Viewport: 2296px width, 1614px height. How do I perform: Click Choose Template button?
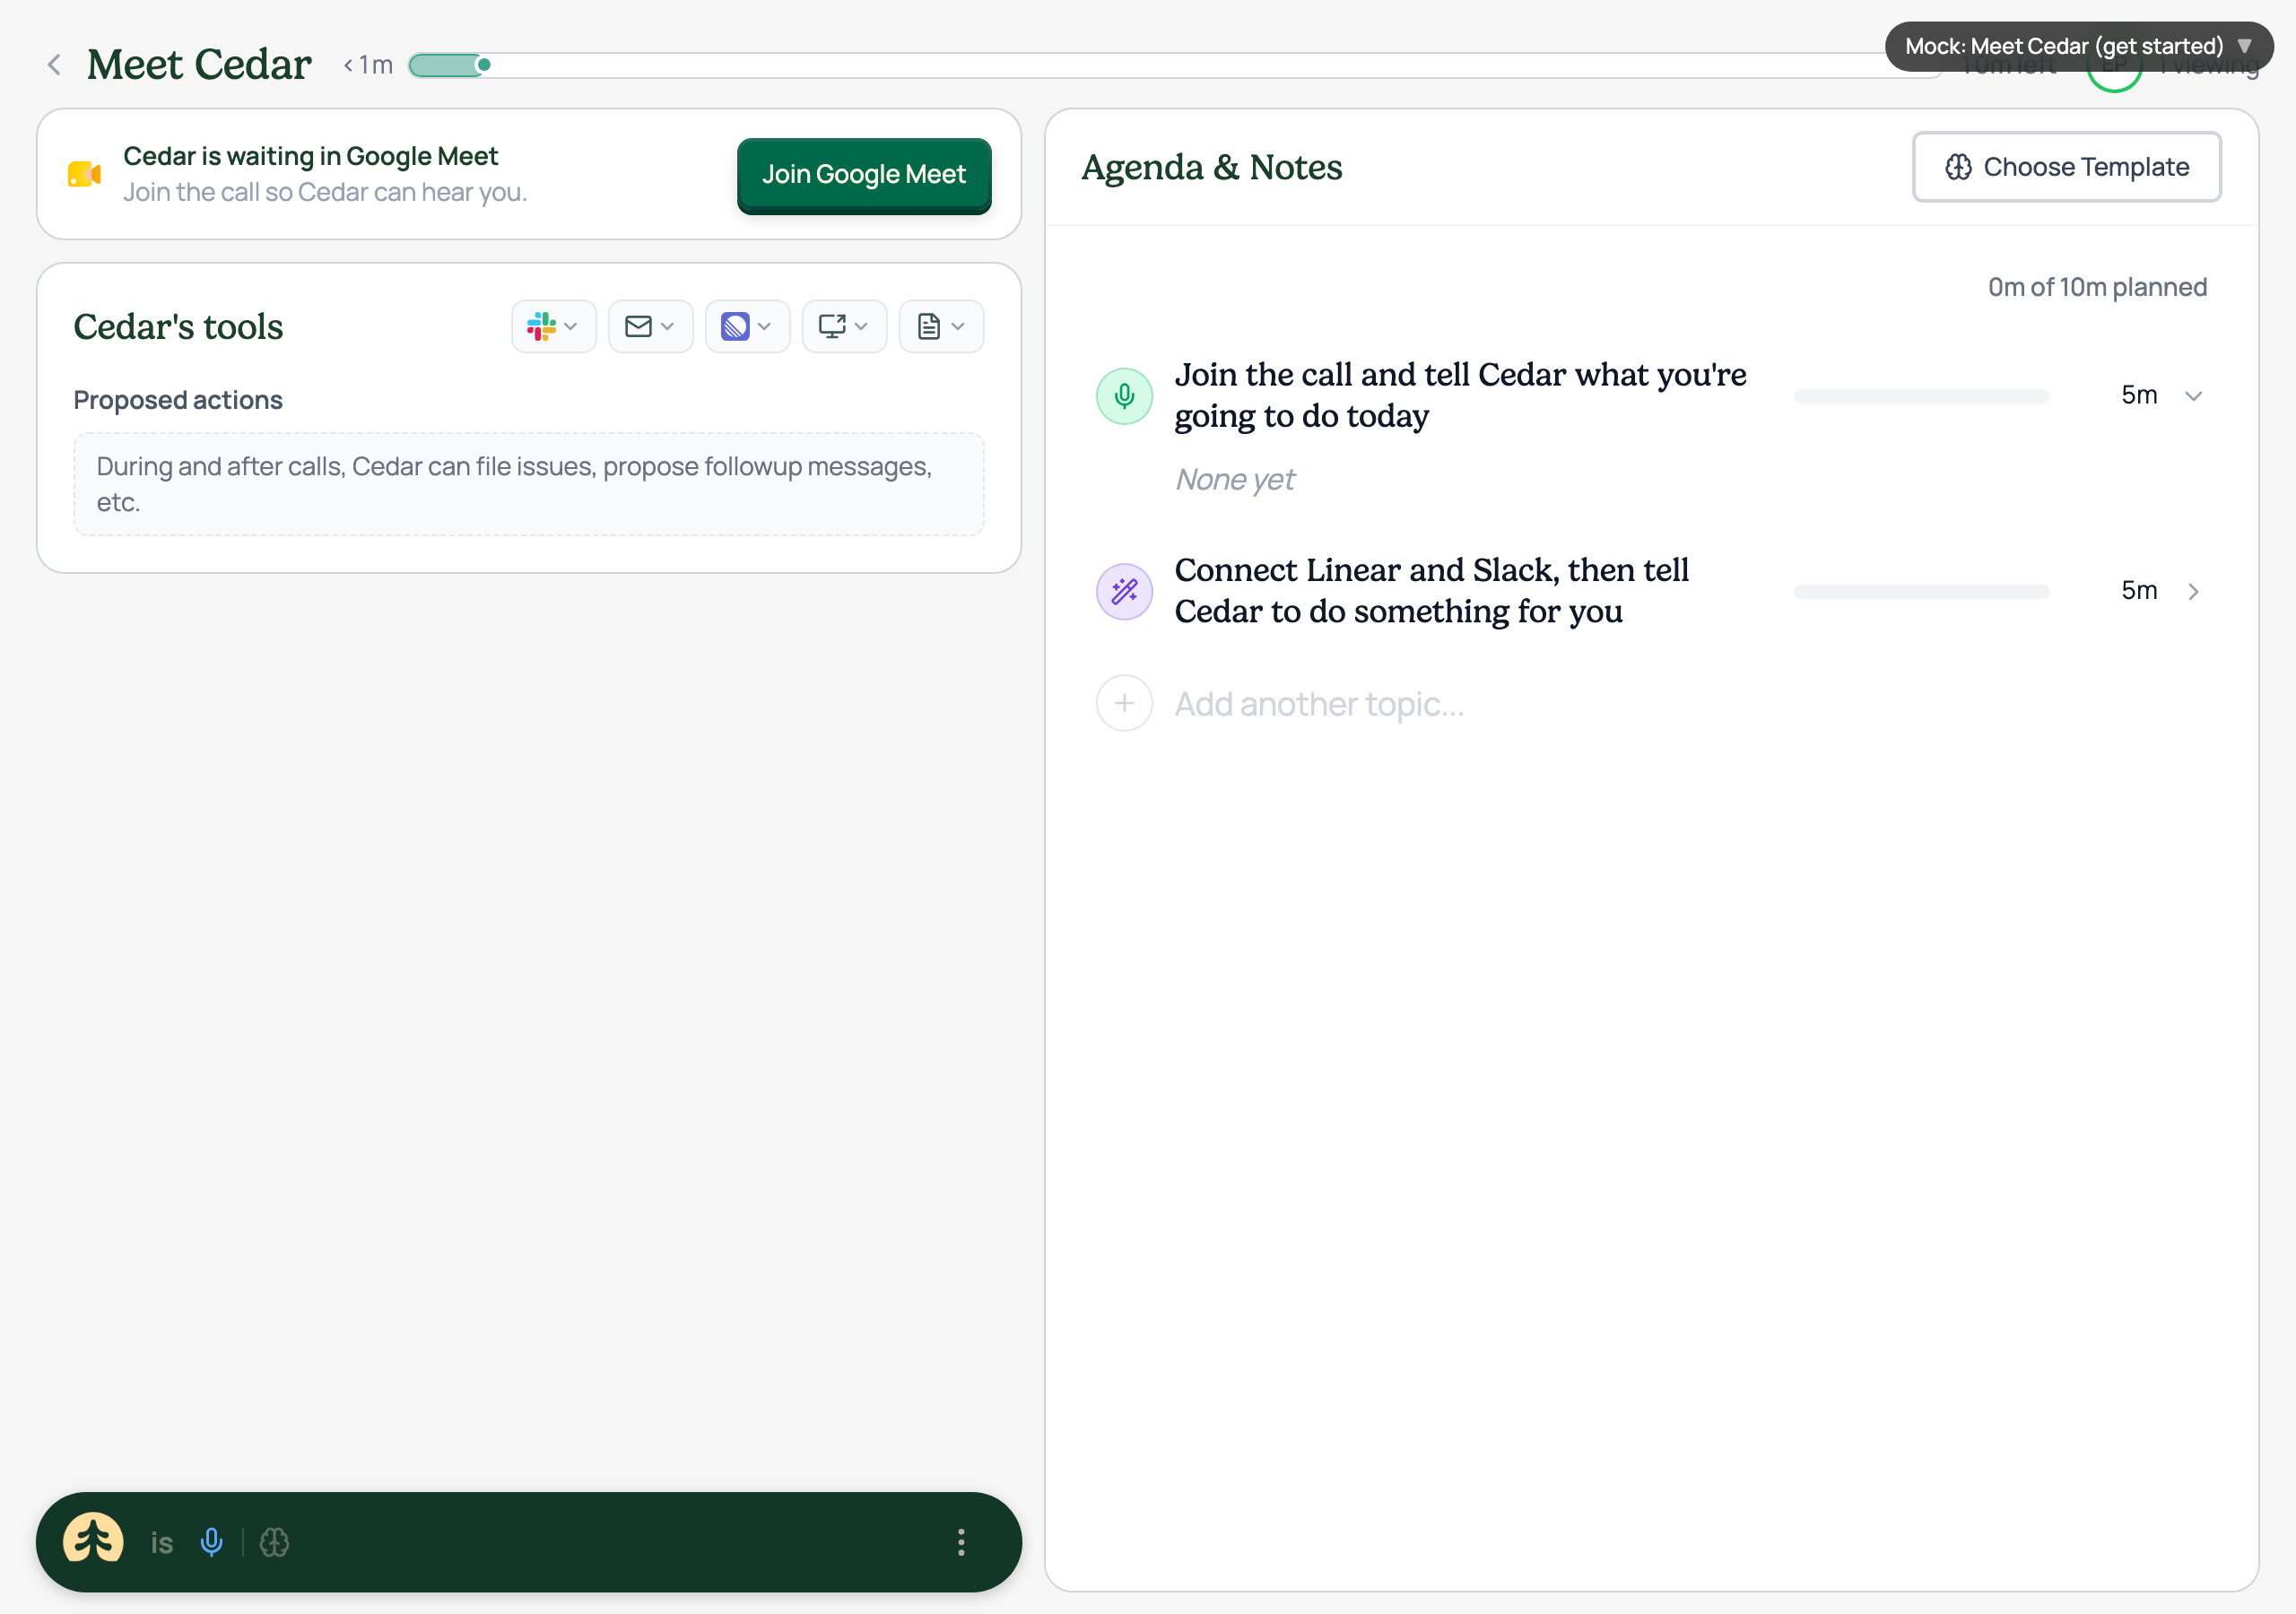2066,167
